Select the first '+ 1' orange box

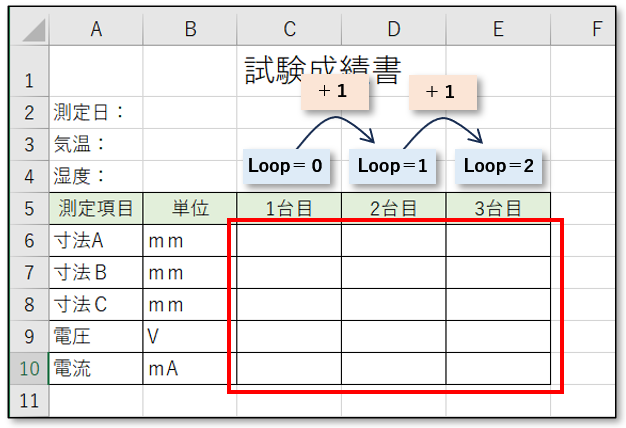click(x=335, y=92)
